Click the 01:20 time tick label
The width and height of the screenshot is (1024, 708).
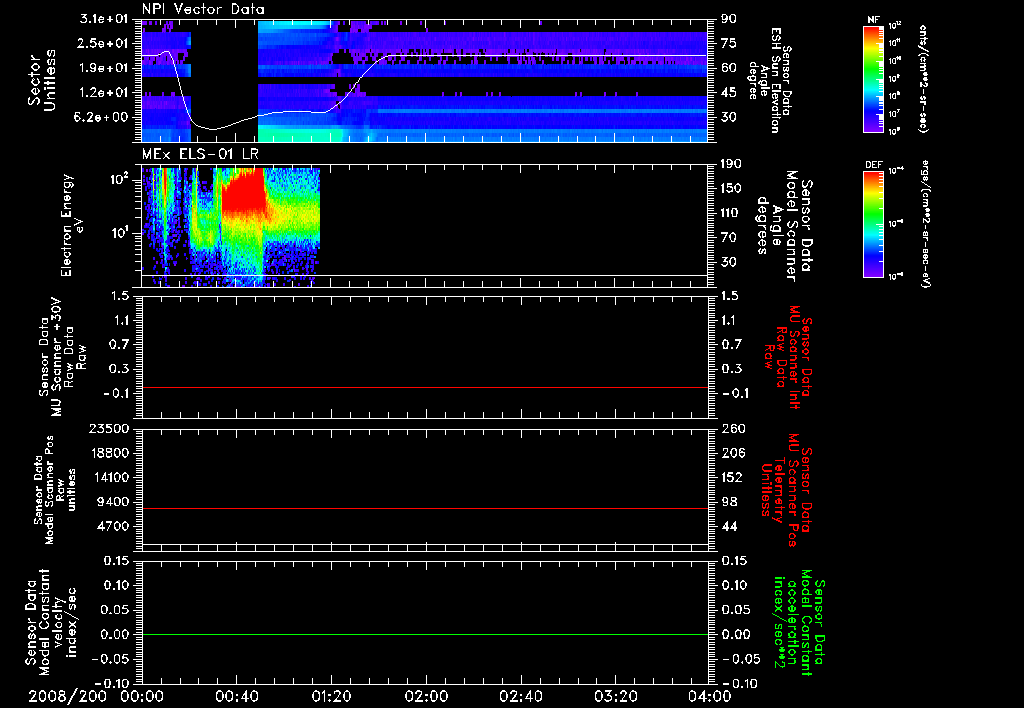click(x=331, y=696)
